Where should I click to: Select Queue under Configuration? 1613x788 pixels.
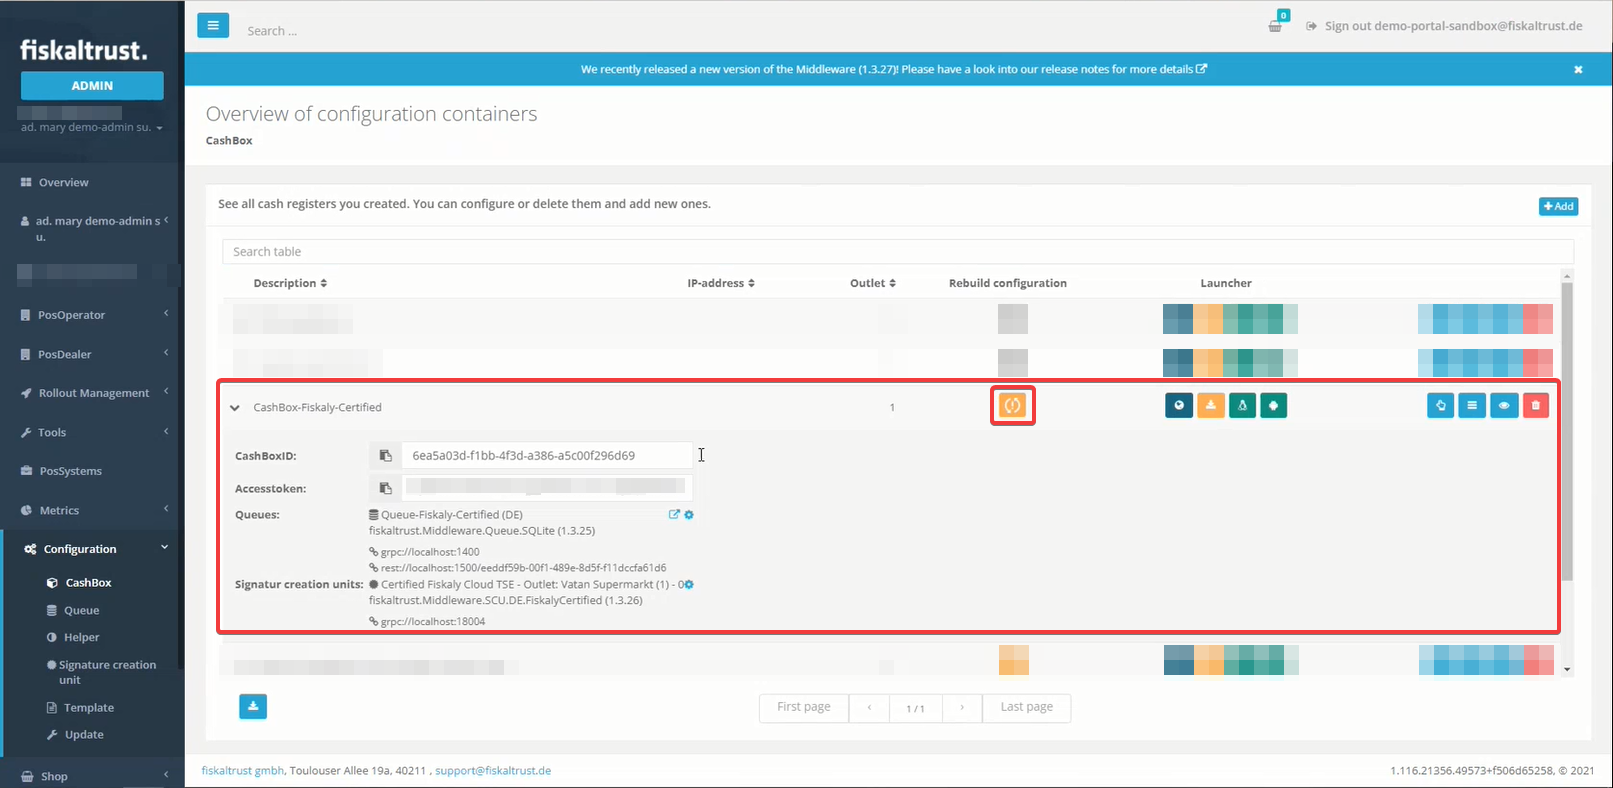click(x=82, y=611)
